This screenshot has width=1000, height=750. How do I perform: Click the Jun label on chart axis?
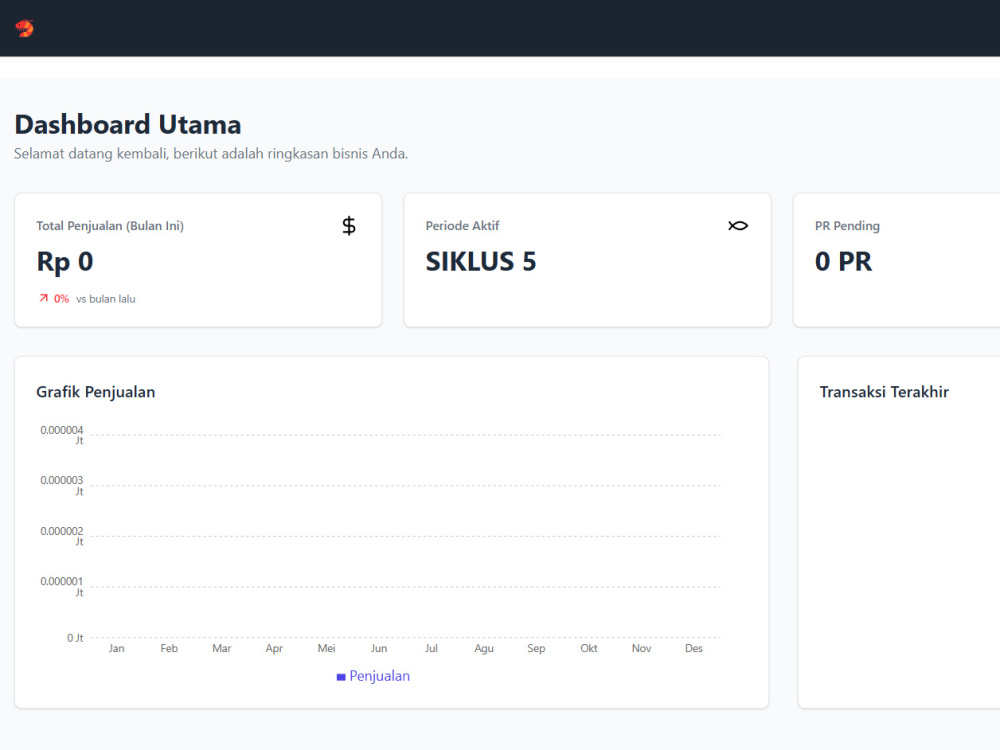[x=379, y=648]
